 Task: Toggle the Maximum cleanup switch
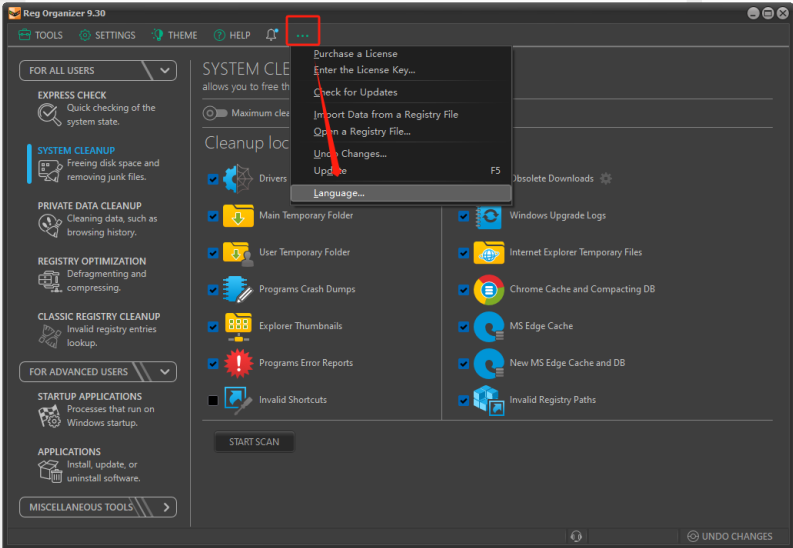(x=214, y=113)
